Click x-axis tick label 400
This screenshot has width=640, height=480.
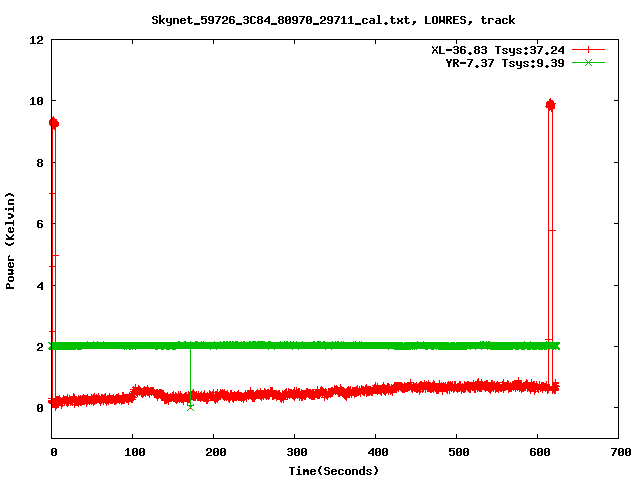pos(378,452)
